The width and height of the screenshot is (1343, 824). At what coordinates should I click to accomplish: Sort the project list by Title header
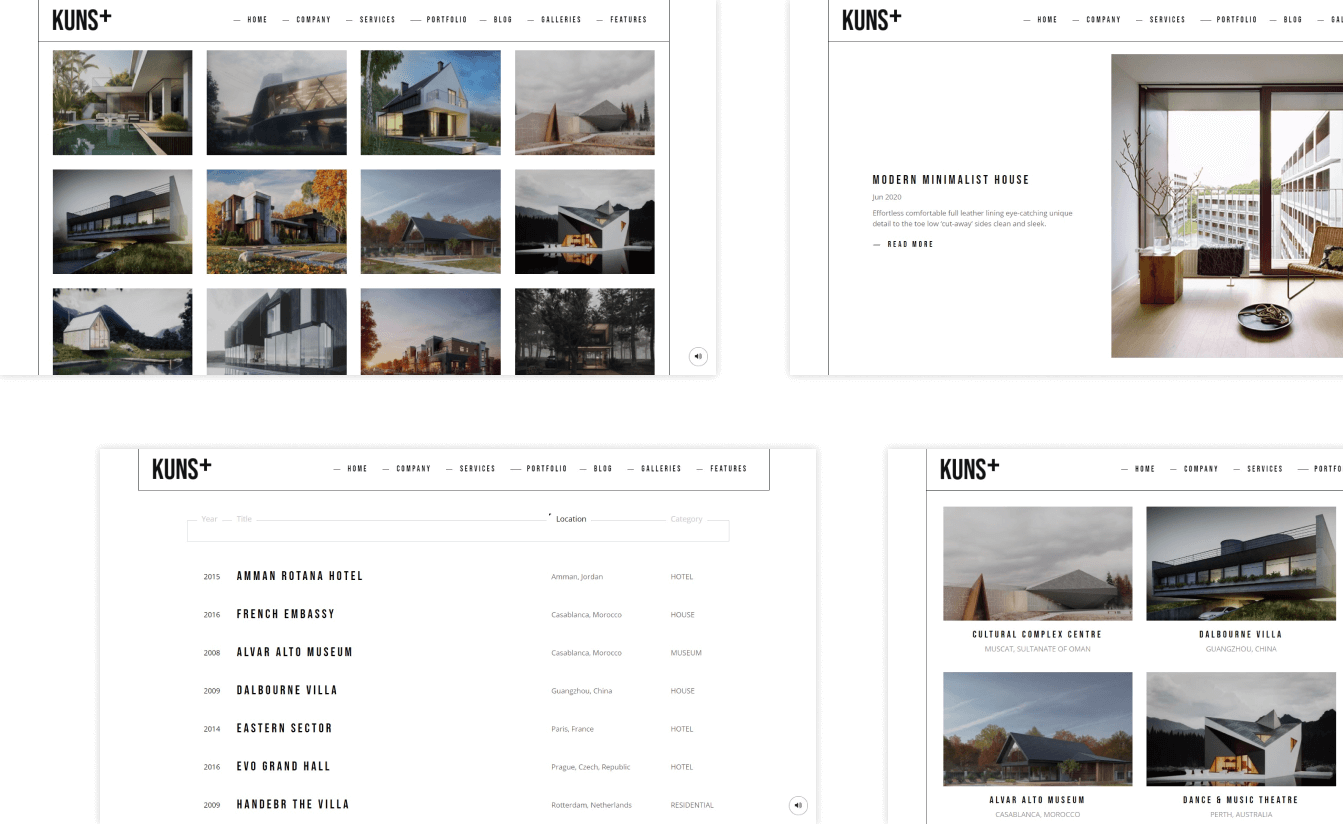tap(244, 519)
